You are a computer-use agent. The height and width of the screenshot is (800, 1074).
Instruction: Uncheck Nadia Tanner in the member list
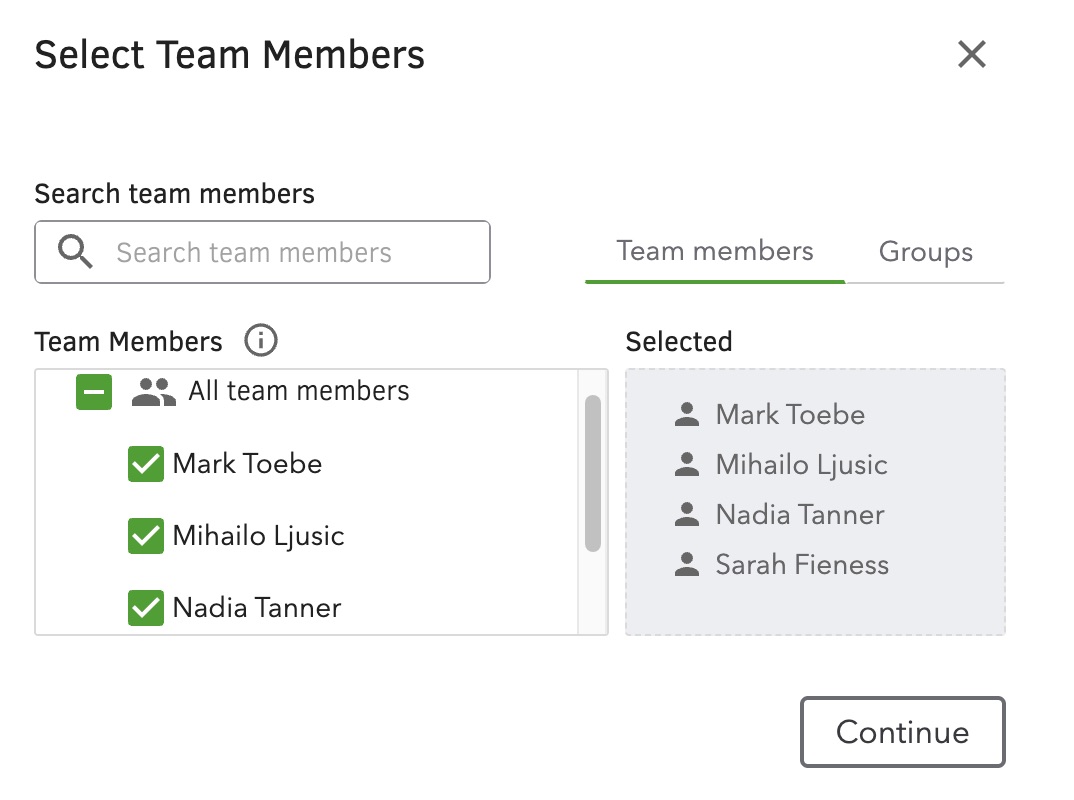coord(145,608)
